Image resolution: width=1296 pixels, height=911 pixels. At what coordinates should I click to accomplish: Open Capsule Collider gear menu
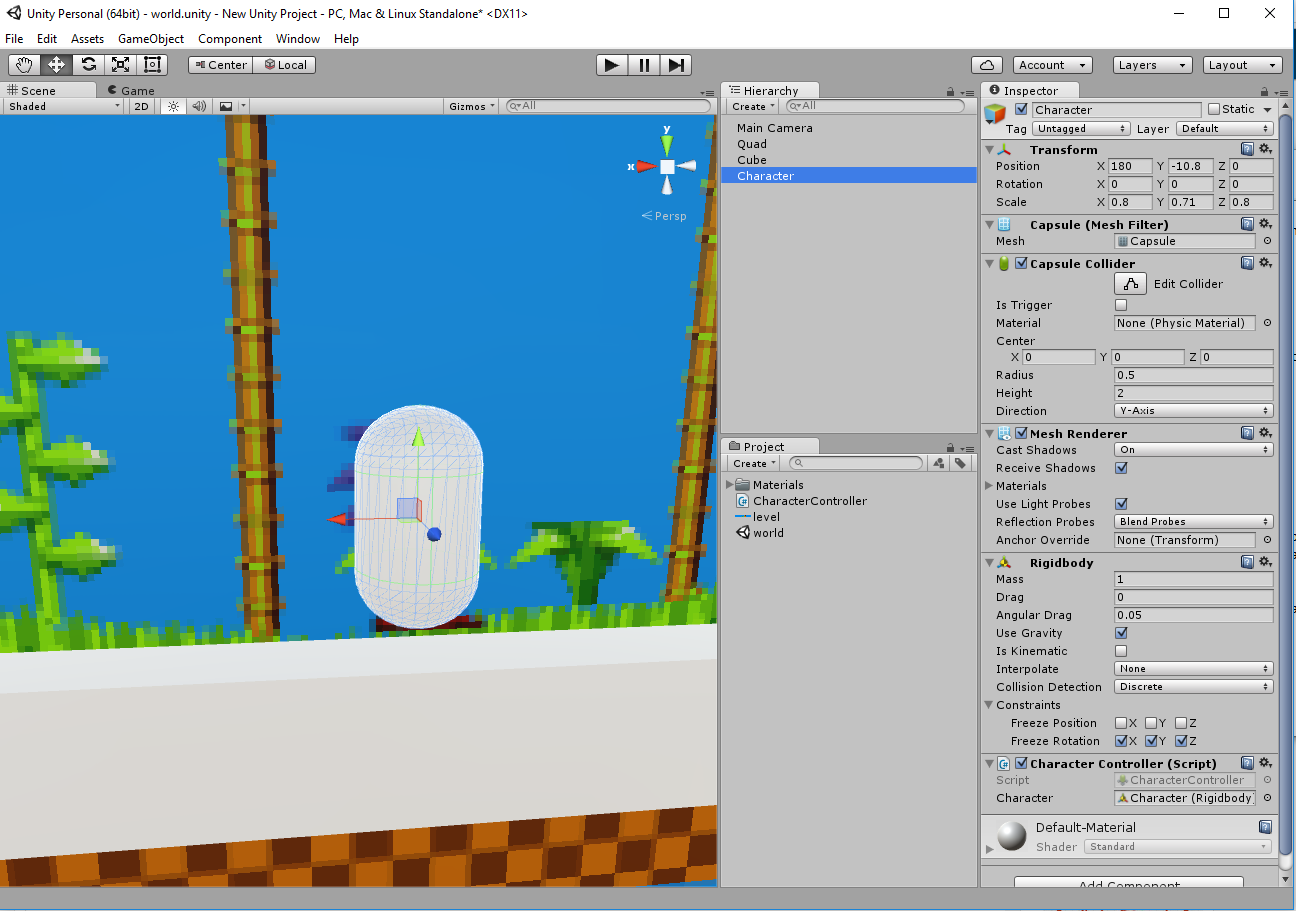(x=1265, y=263)
